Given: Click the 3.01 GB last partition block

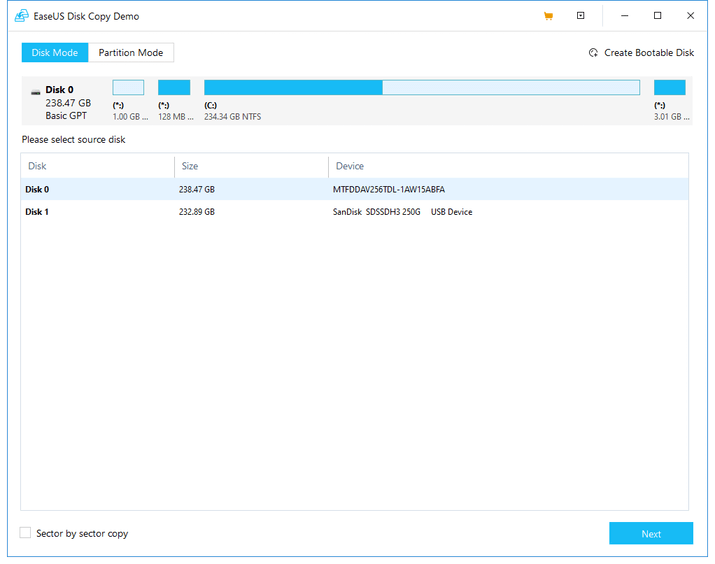Looking at the screenshot, I should coord(669,88).
